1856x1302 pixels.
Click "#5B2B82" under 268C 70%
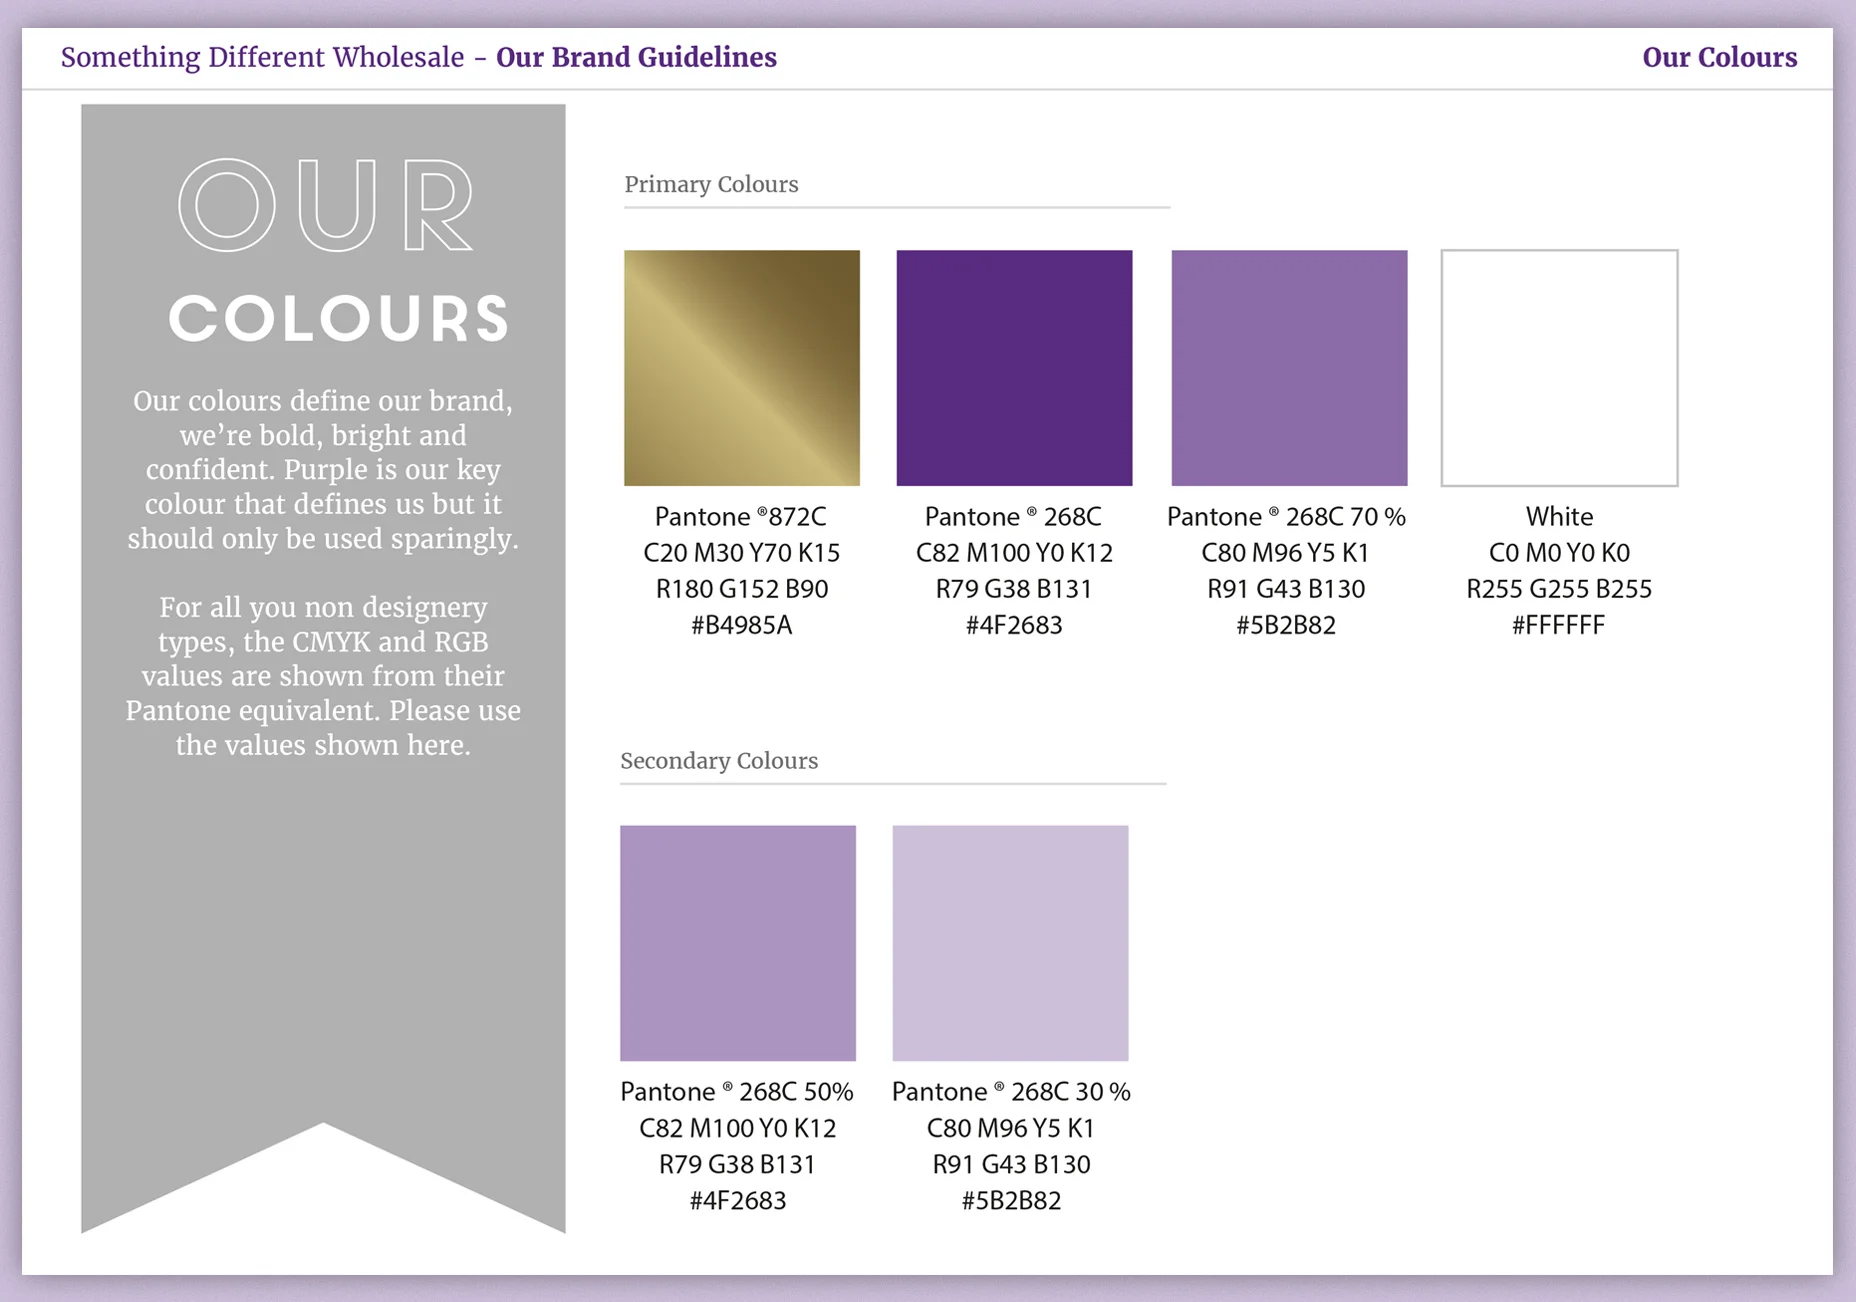(1286, 625)
